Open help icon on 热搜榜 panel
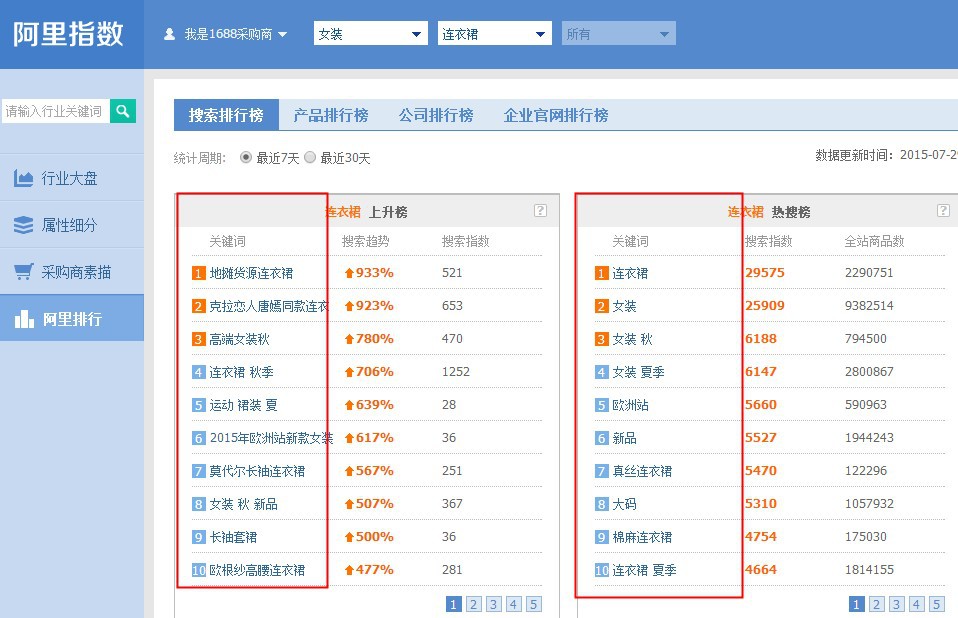Viewport: 958px width, 618px height. pyautogui.click(x=943, y=211)
